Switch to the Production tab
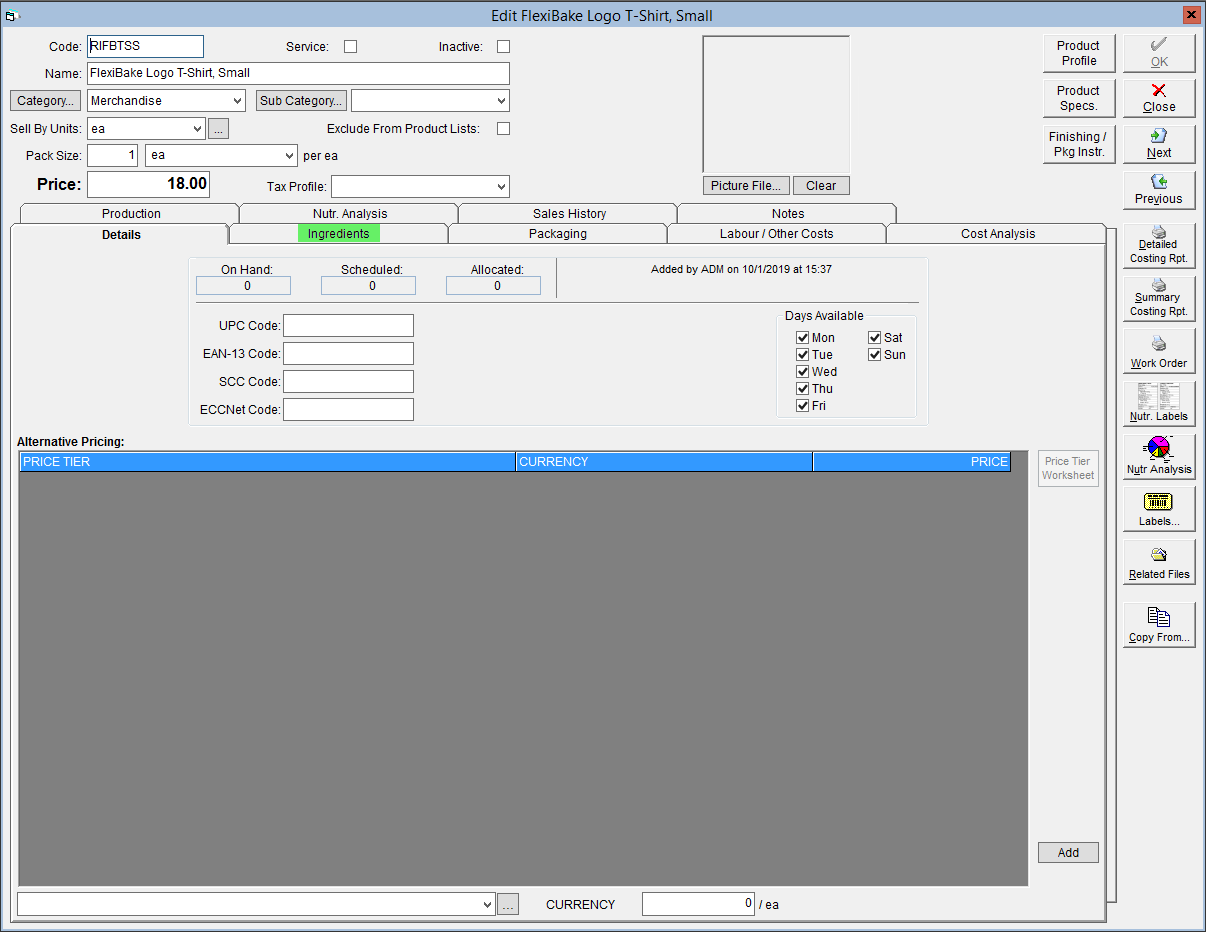 pyautogui.click(x=131, y=213)
